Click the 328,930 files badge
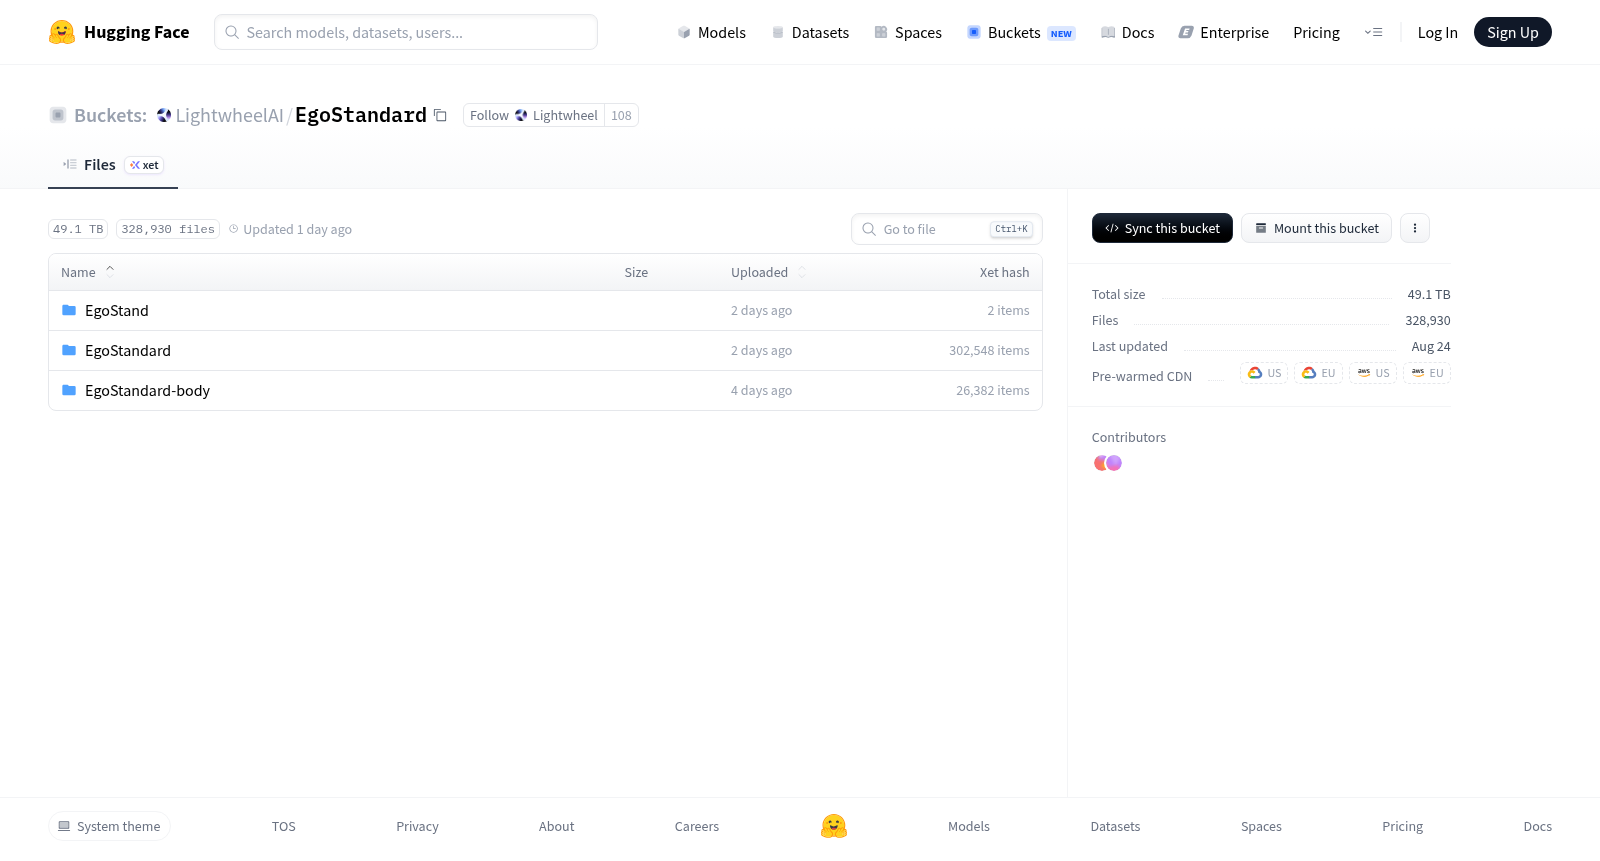1600x861 pixels. pos(168,229)
